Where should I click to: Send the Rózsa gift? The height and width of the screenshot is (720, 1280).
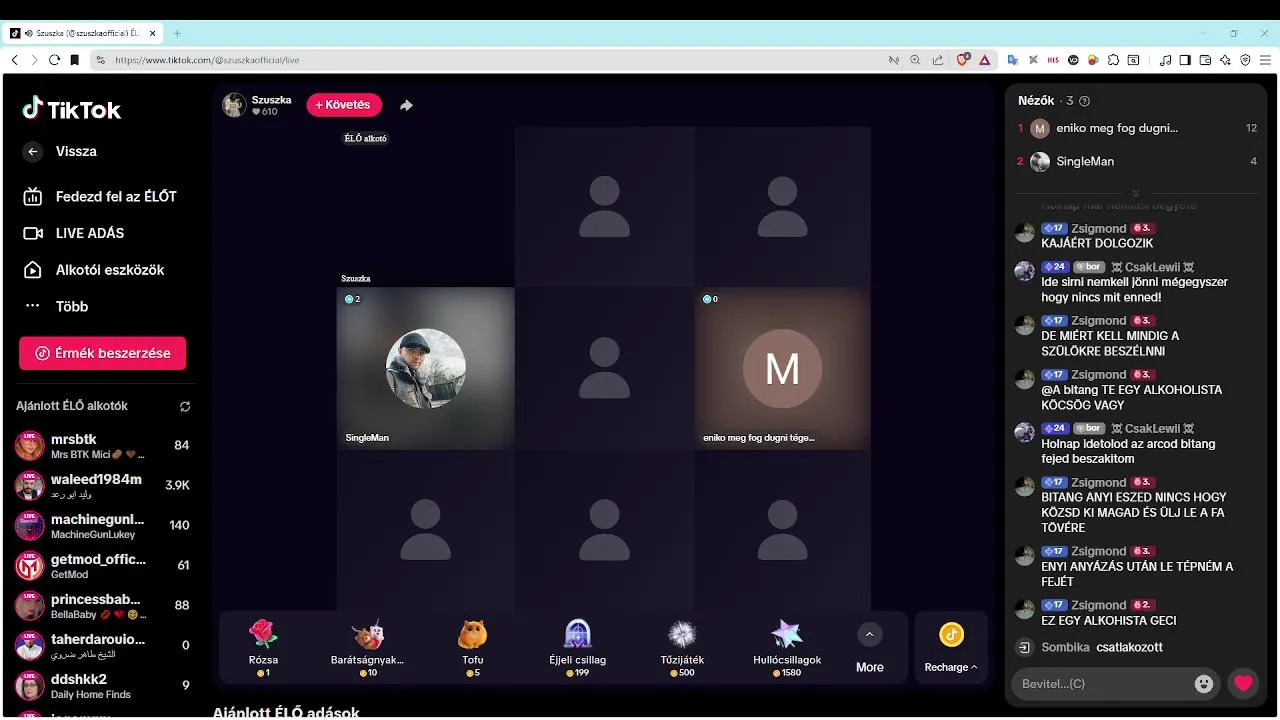pos(263,647)
